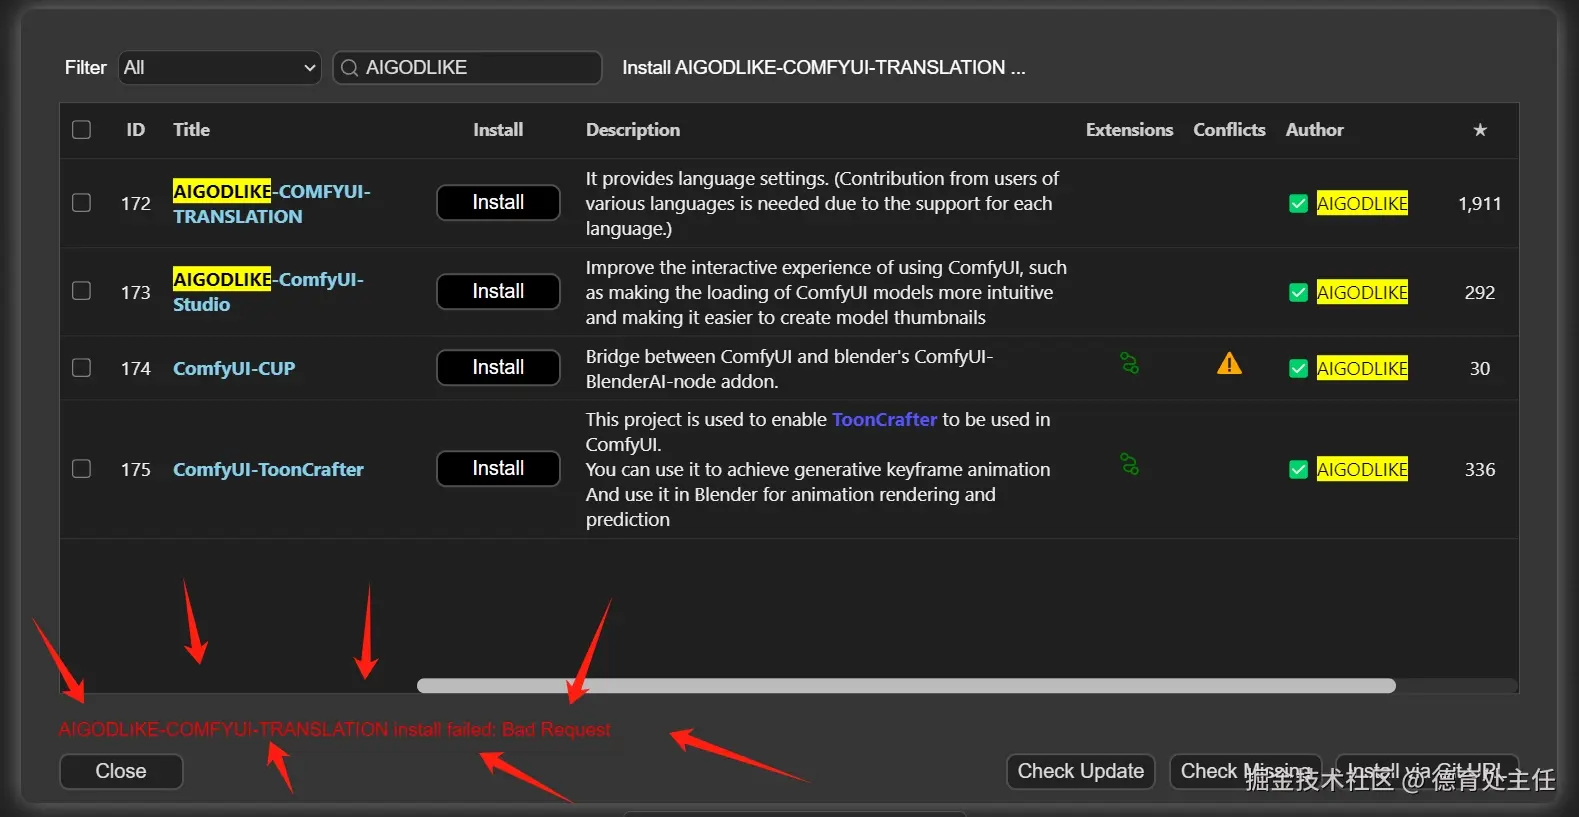Click extensions icon for ComfyUI-ToonCrafter
The image size is (1579, 817).
click(1129, 464)
